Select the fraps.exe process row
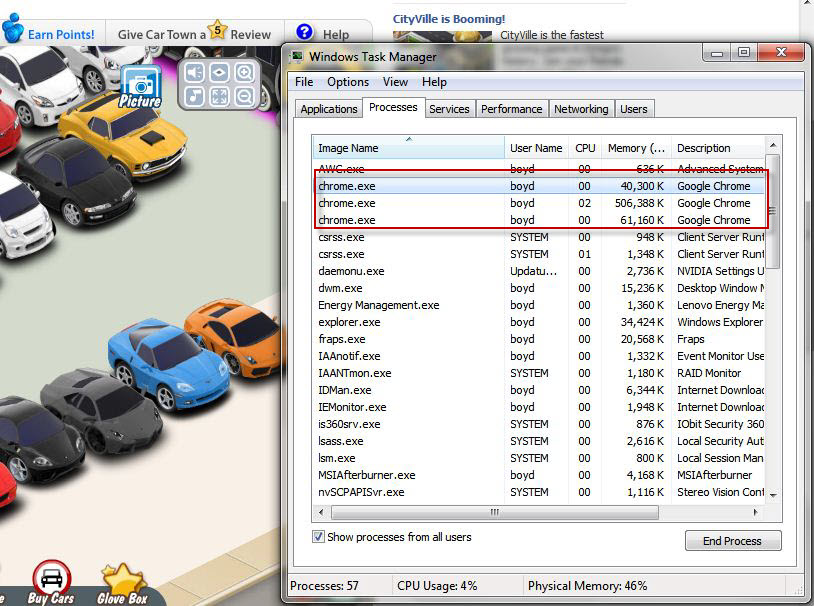 click(x=539, y=339)
